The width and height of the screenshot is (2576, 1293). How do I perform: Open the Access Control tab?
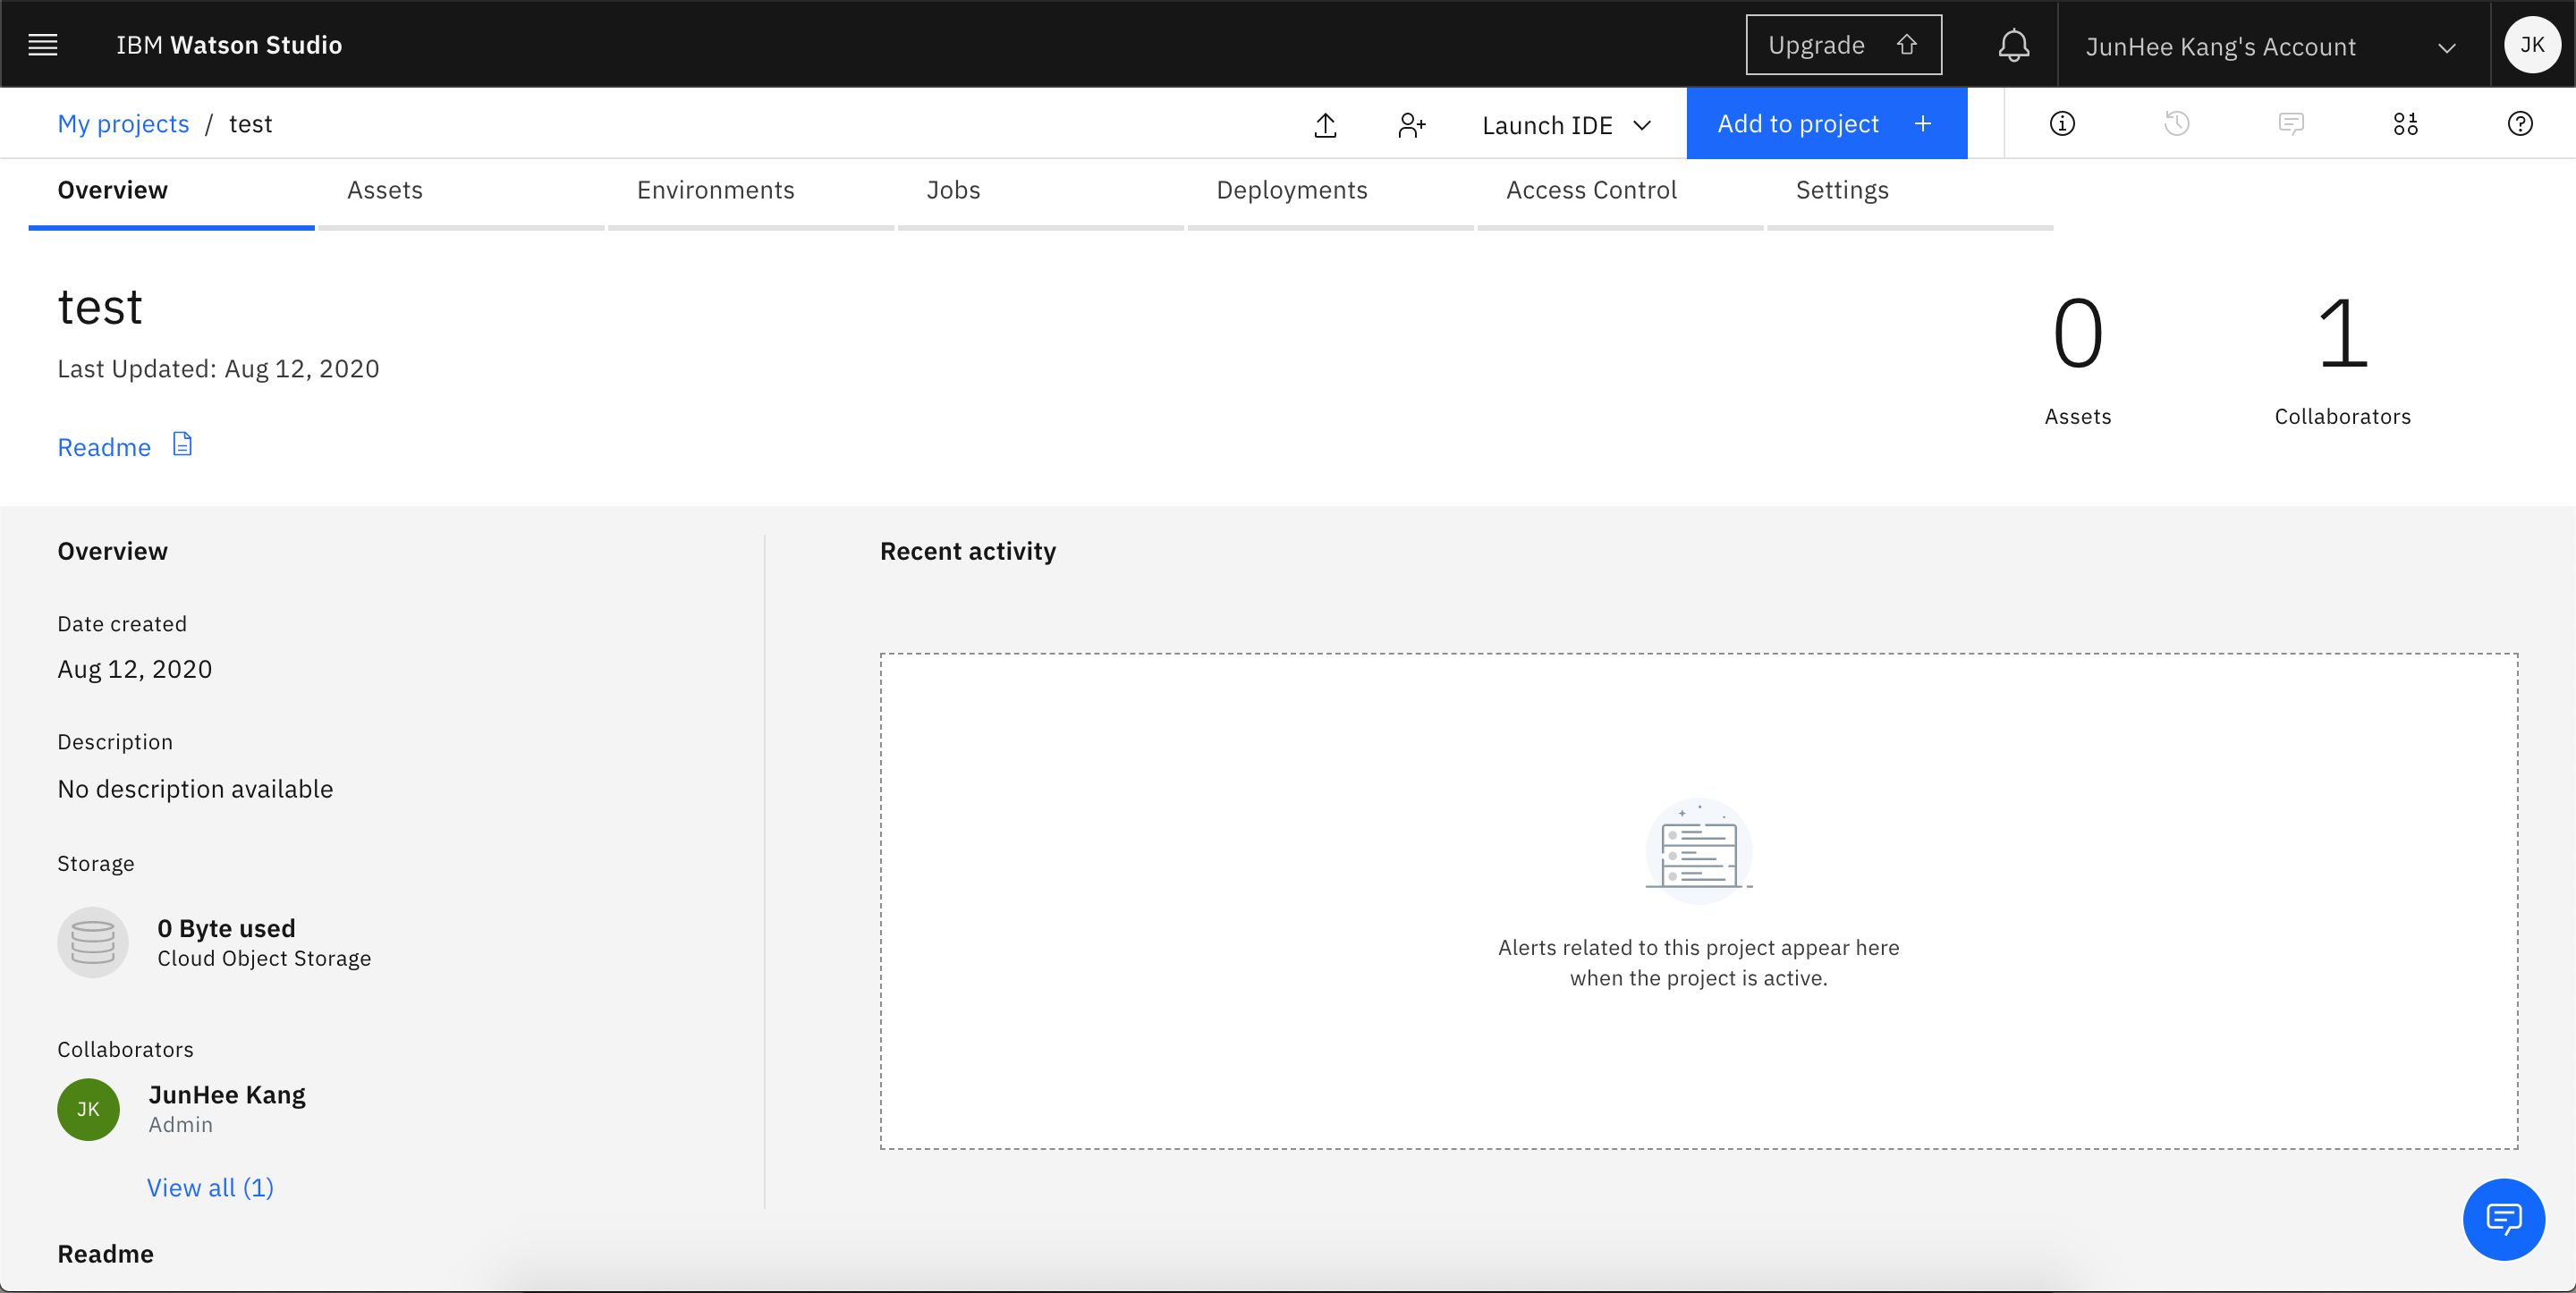1591,190
